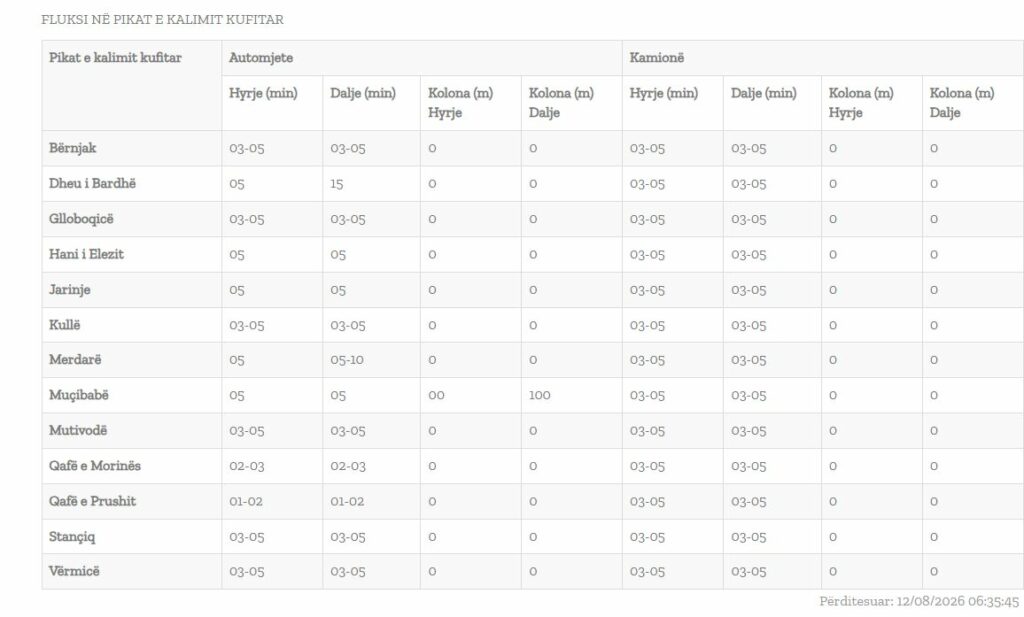Screen dimensions: 1024x617
Task: Click the Përditesuar timestamp text
Action: pos(919,601)
